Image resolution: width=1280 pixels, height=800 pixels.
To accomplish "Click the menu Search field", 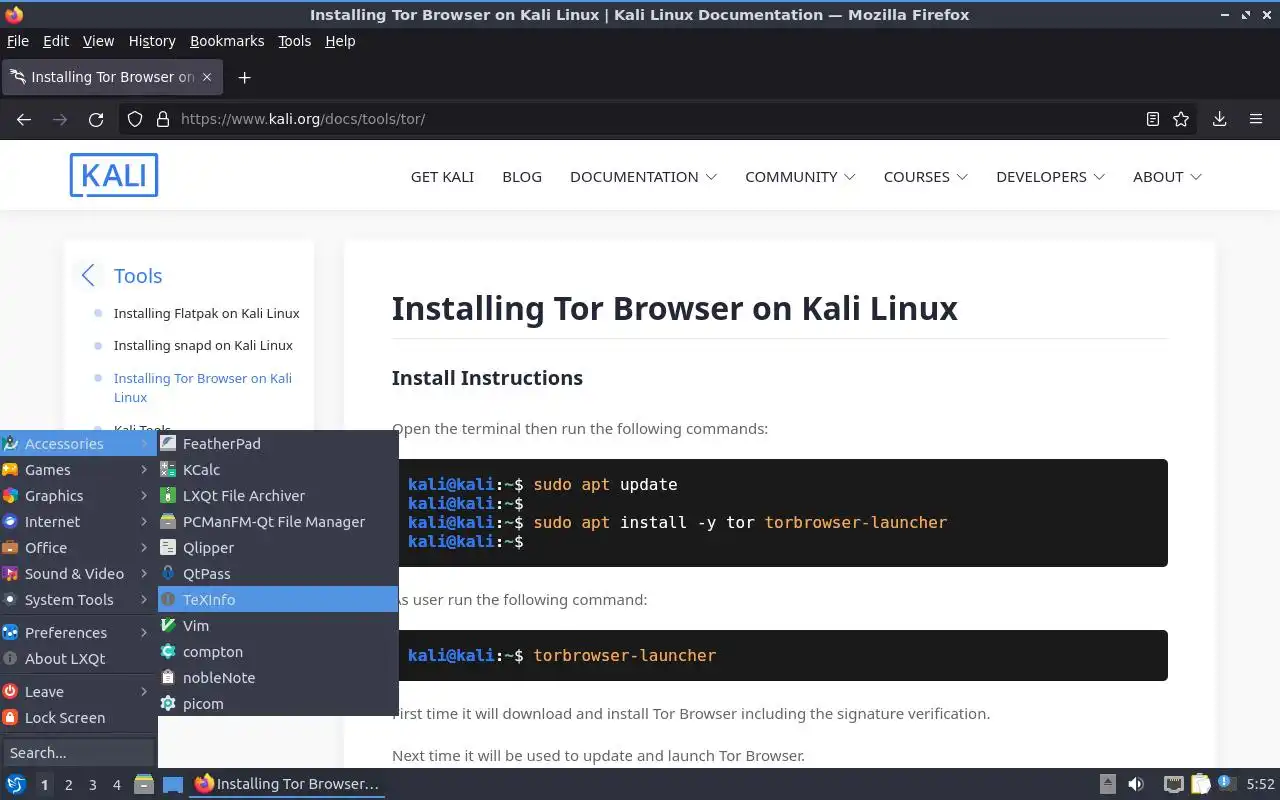I will point(78,753).
